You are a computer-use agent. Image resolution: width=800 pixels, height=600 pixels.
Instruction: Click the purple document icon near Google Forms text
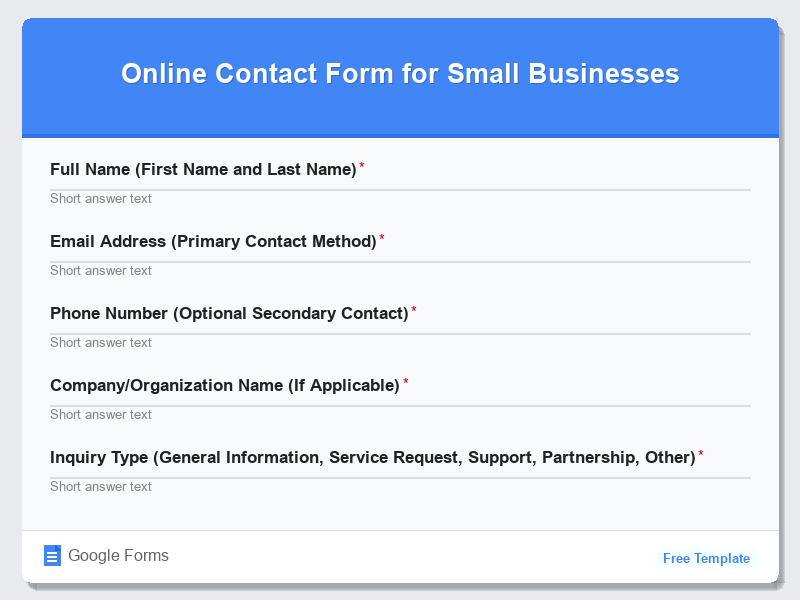point(52,554)
